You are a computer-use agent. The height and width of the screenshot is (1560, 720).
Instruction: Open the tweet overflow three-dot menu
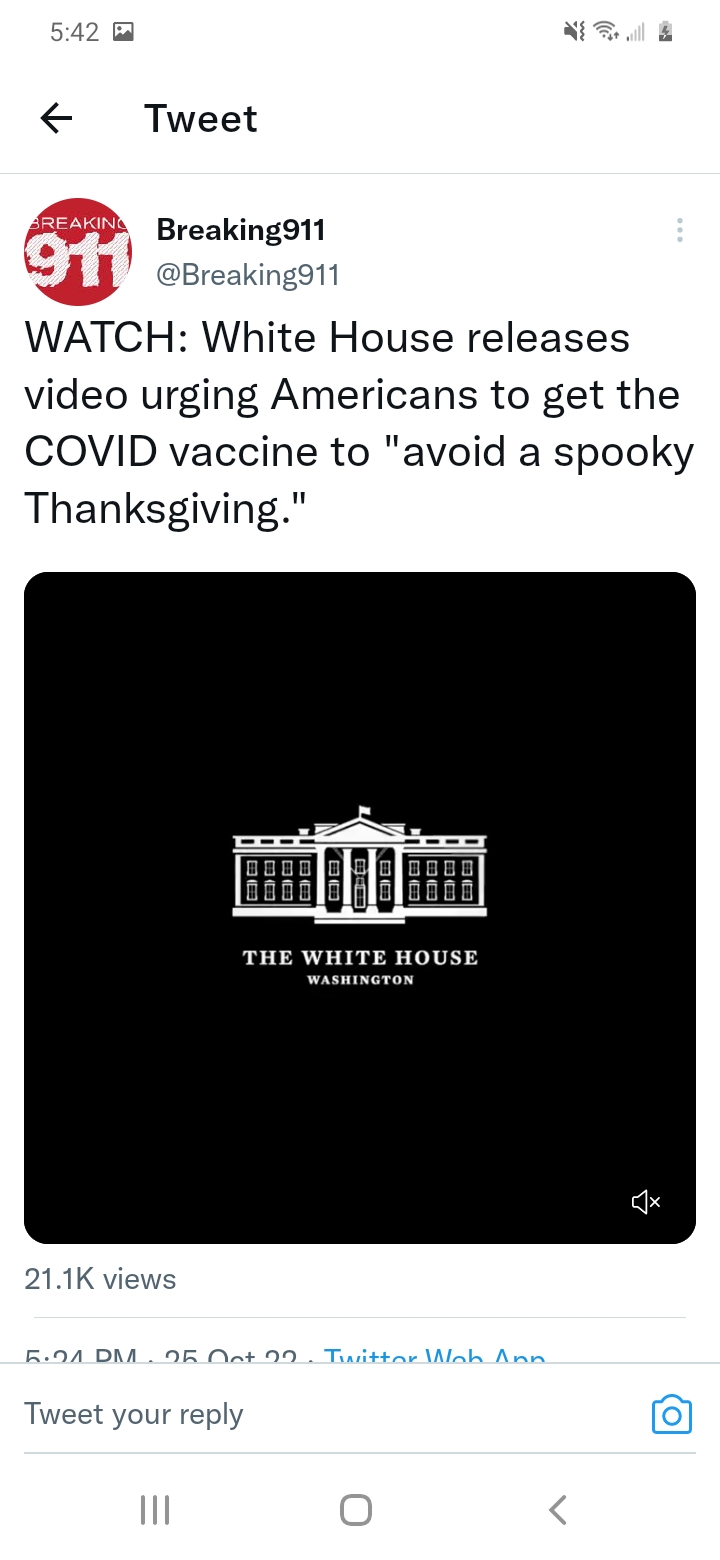680,231
